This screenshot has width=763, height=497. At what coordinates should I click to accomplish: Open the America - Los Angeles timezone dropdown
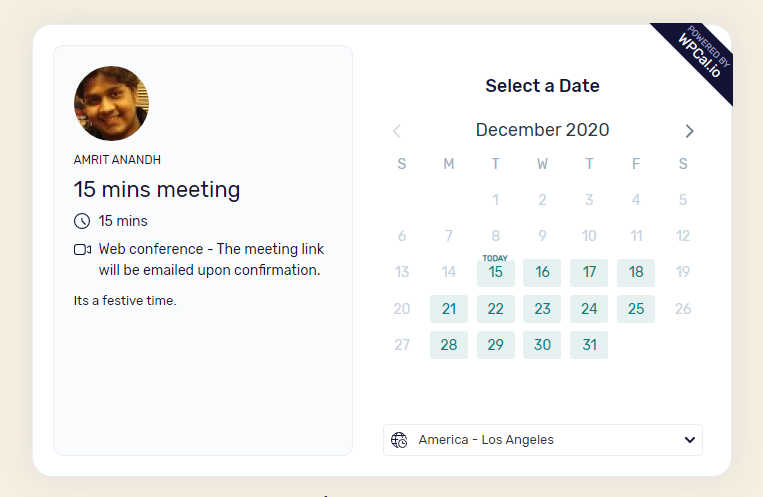point(543,440)
